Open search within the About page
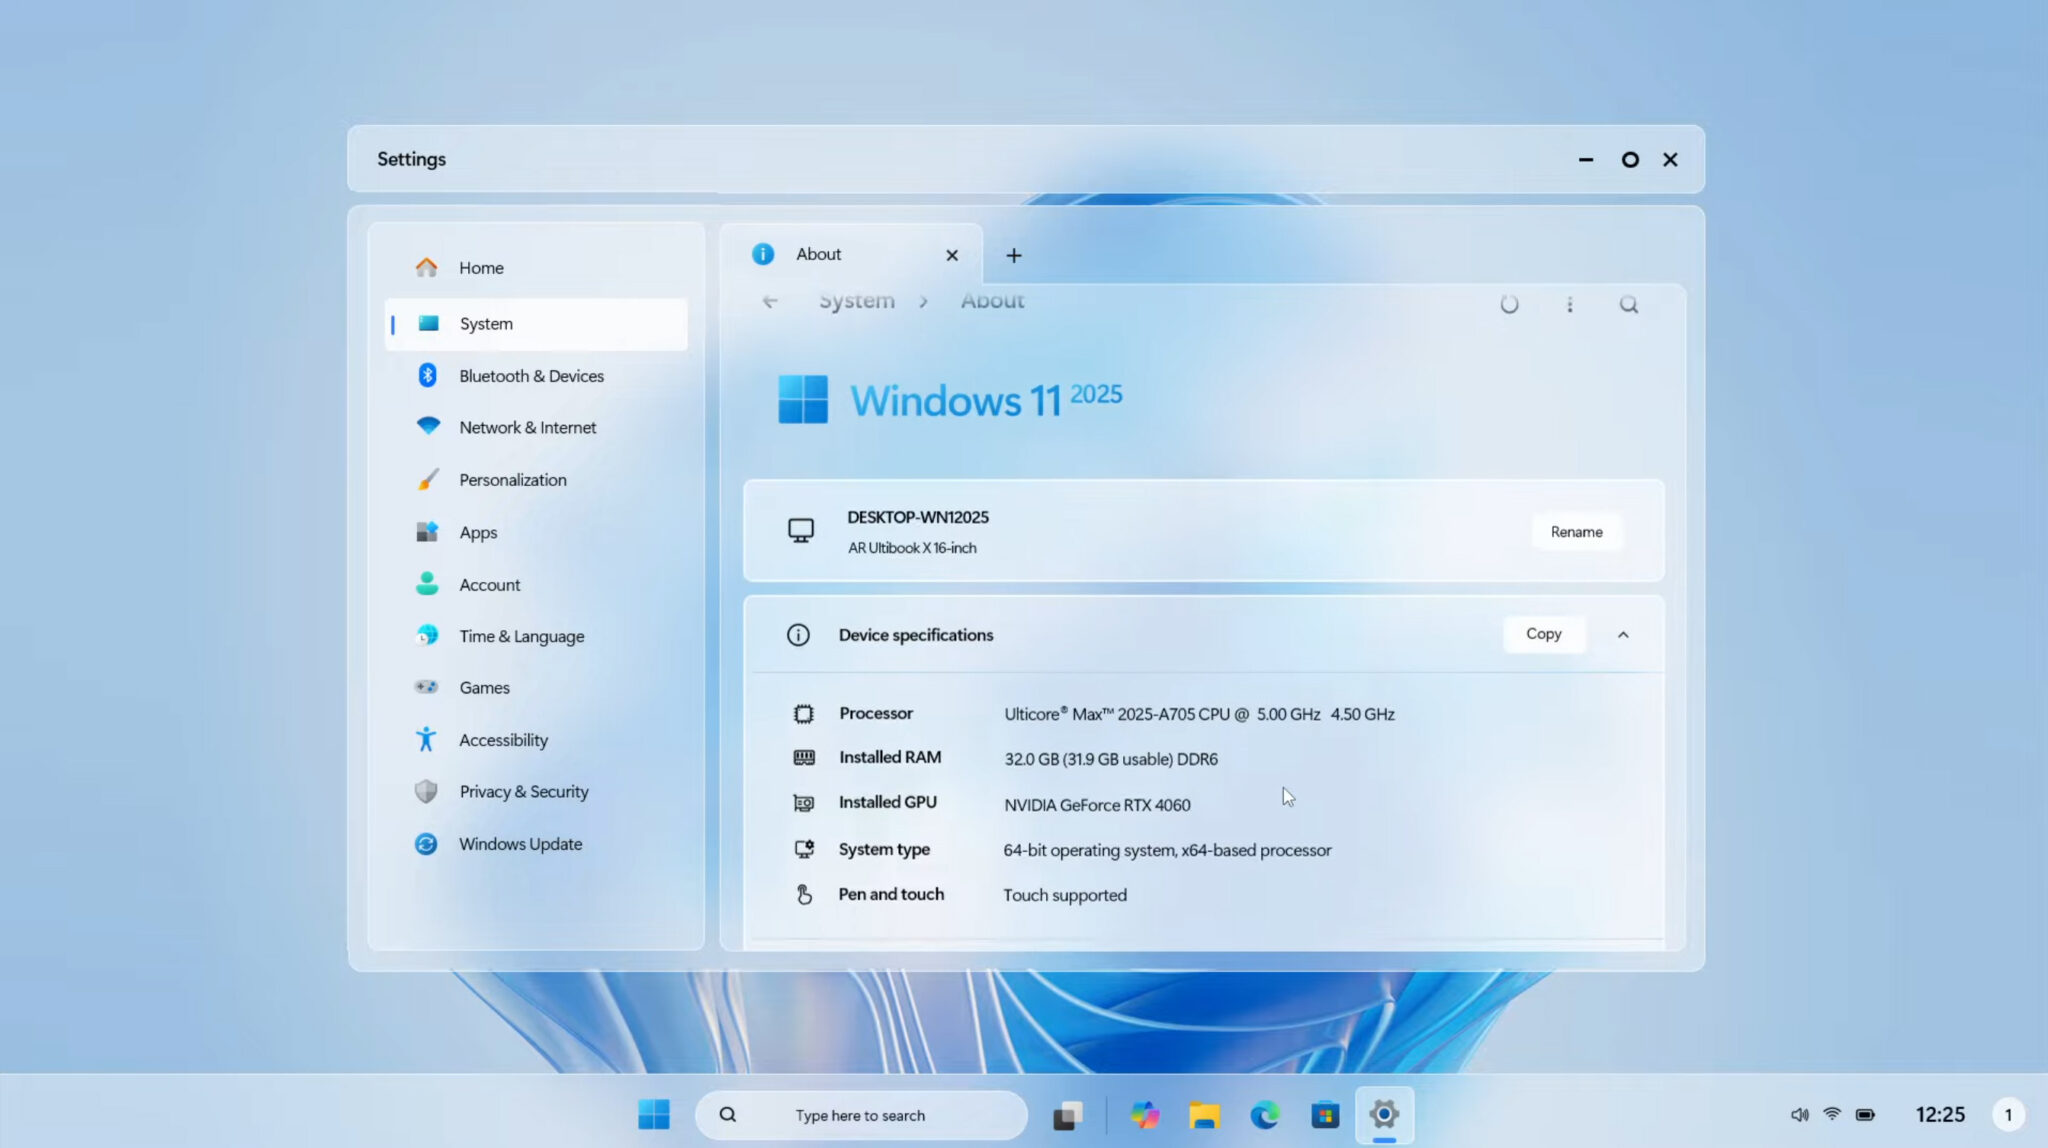 point(1629,304)
